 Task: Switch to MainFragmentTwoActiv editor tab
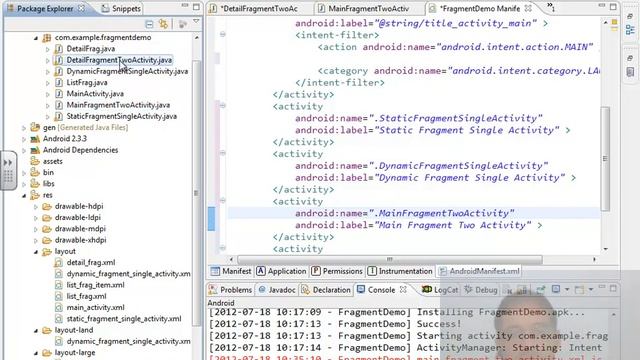click(369, 9)
